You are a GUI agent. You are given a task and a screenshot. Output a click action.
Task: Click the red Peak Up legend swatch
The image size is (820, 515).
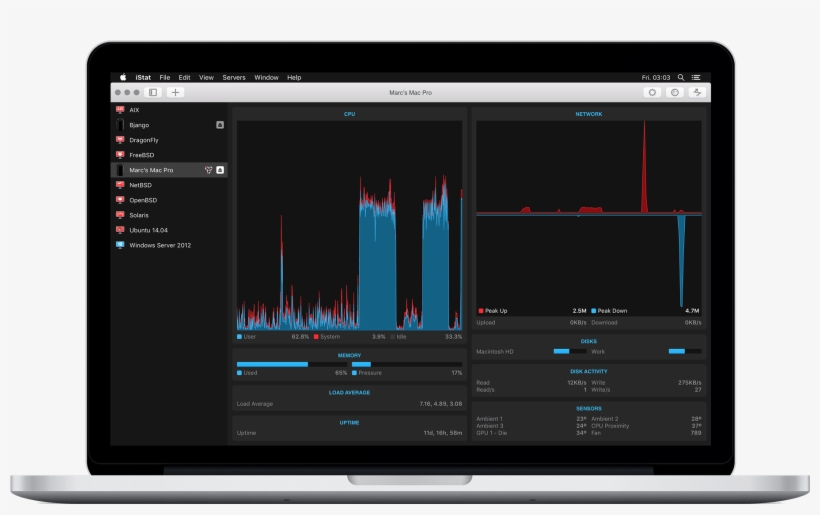[x=481, y=311]
